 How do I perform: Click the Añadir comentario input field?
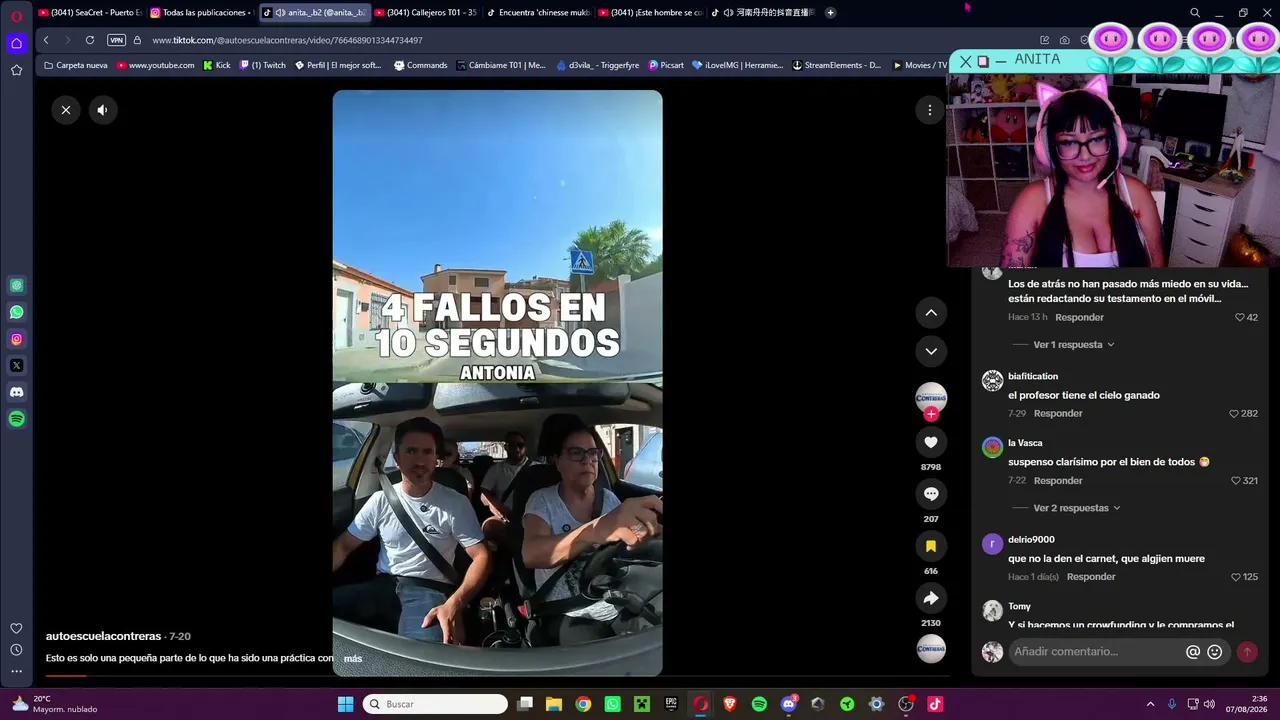coord(1096,652)
